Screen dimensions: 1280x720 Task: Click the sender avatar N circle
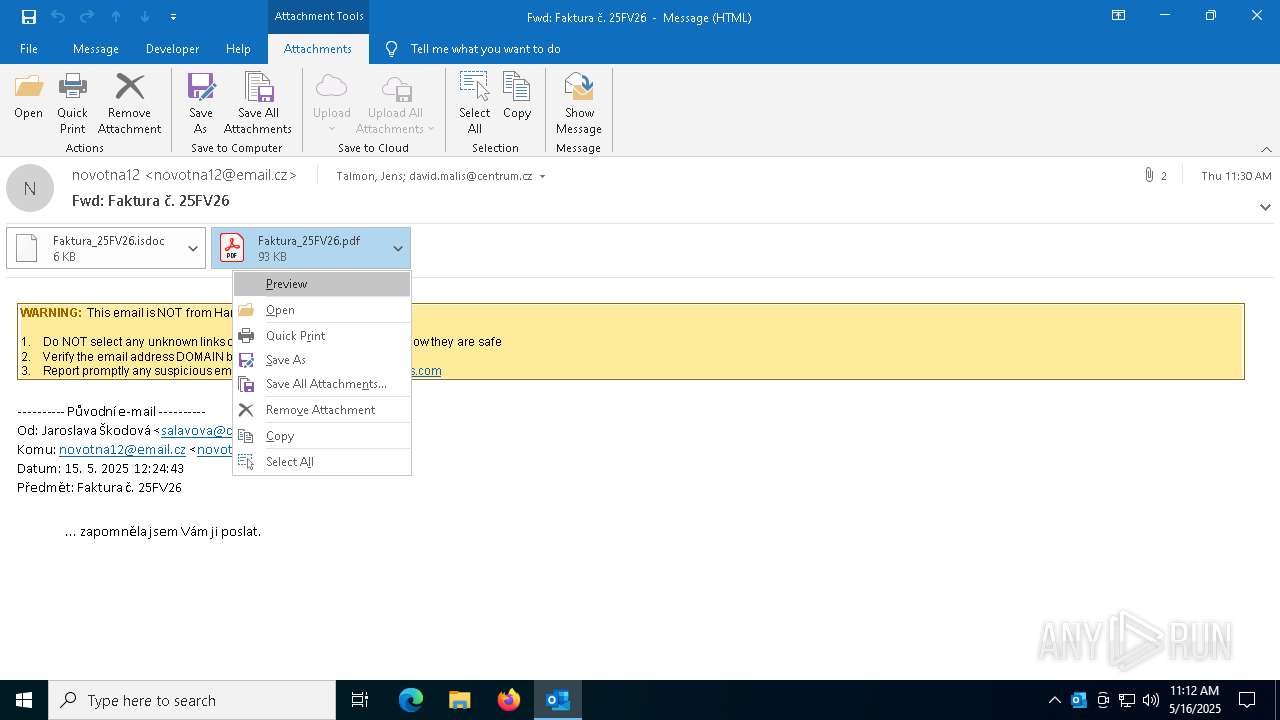pyautogui.click(x=30, y=188)
